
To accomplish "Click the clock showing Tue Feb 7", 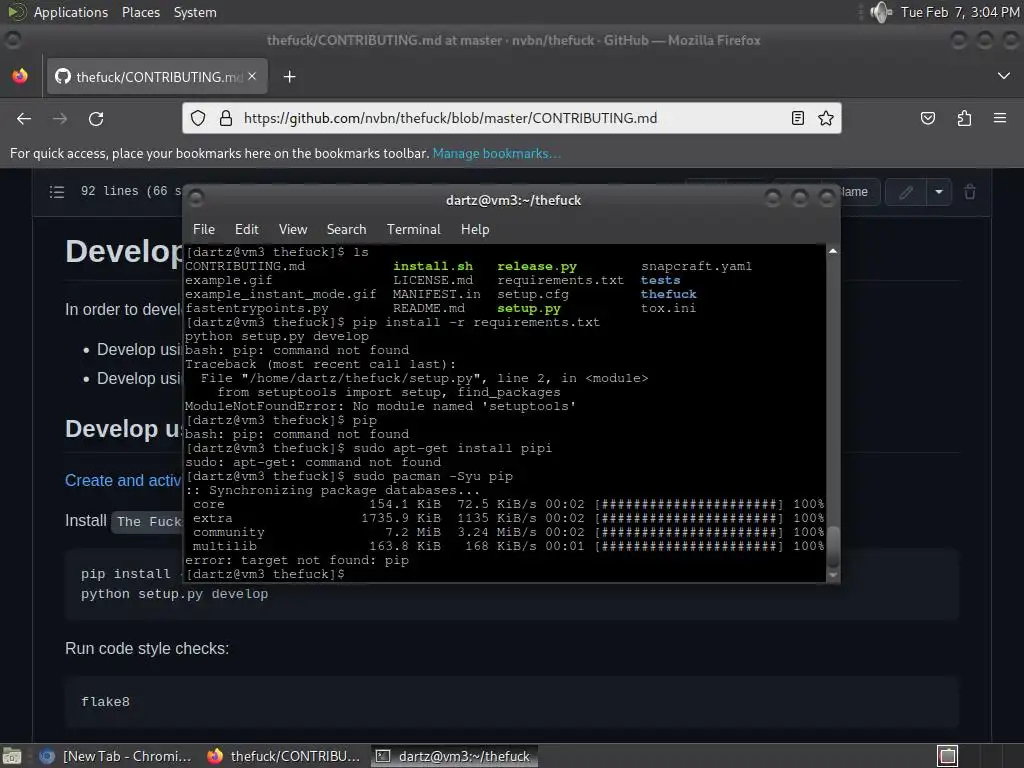I will [960, 12].
